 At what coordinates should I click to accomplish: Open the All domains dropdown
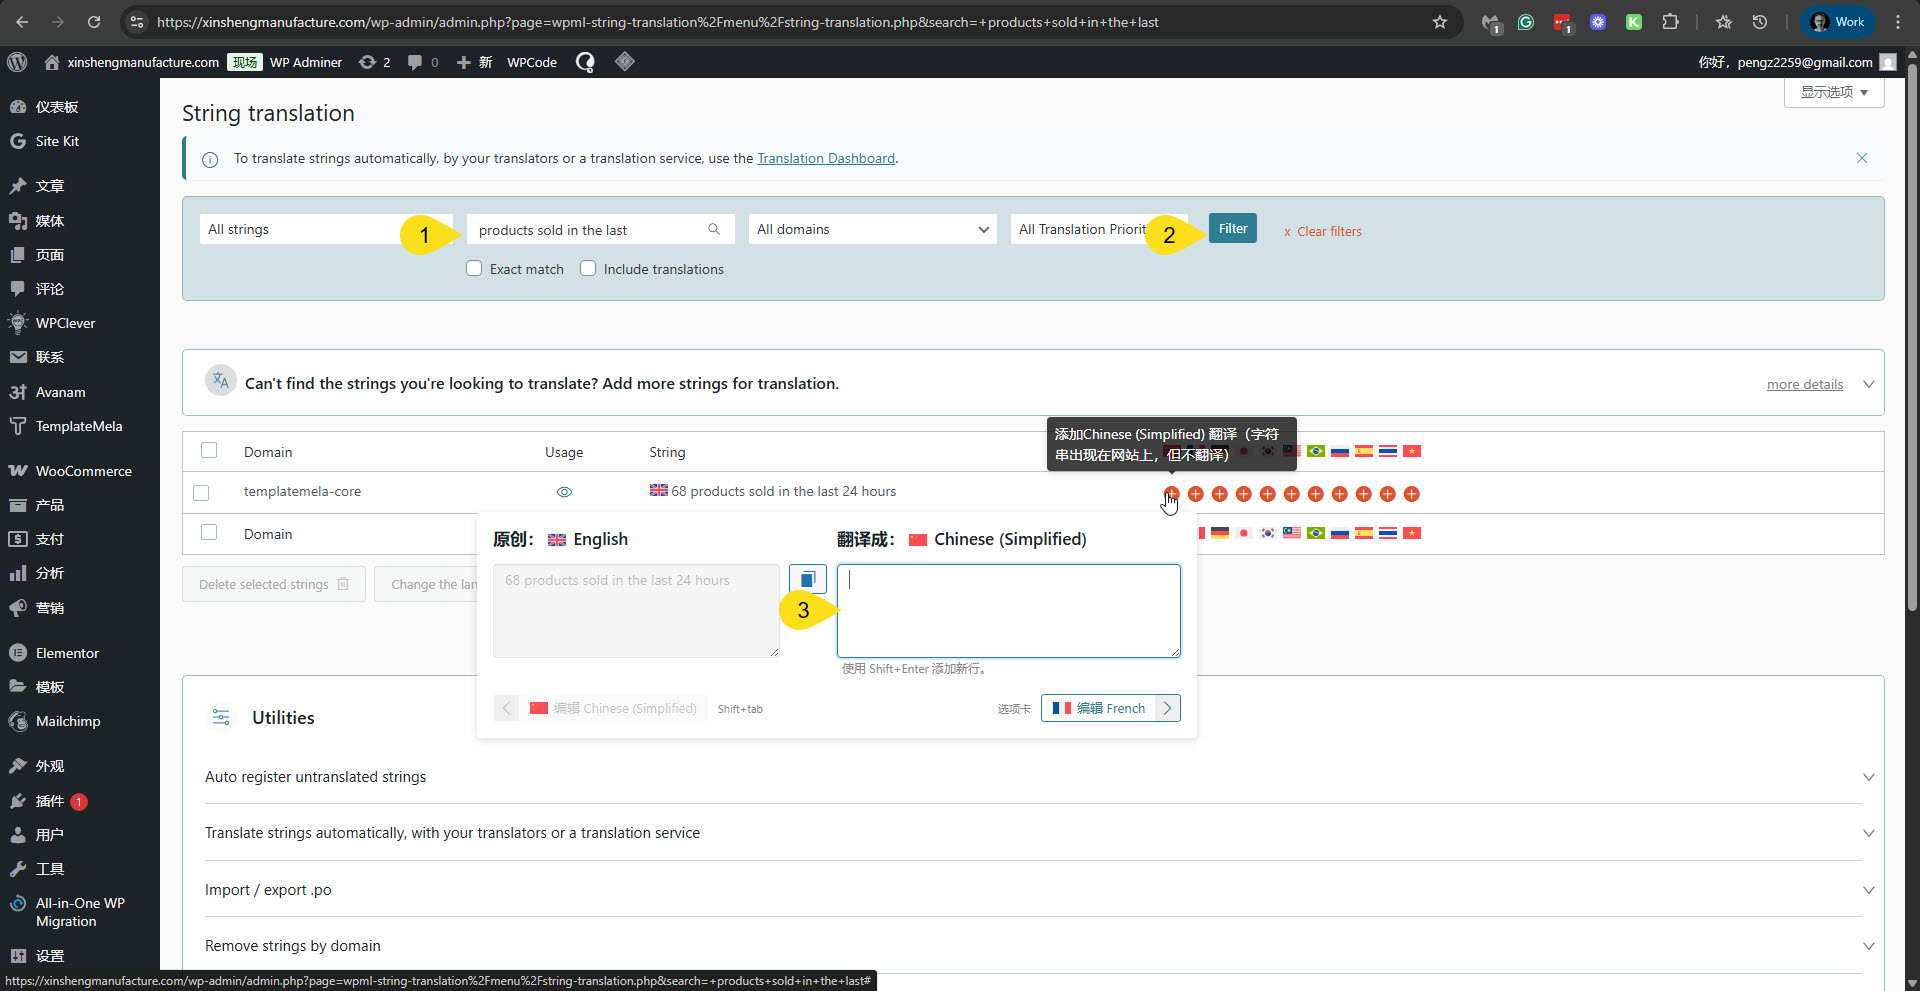pos(872,229)
